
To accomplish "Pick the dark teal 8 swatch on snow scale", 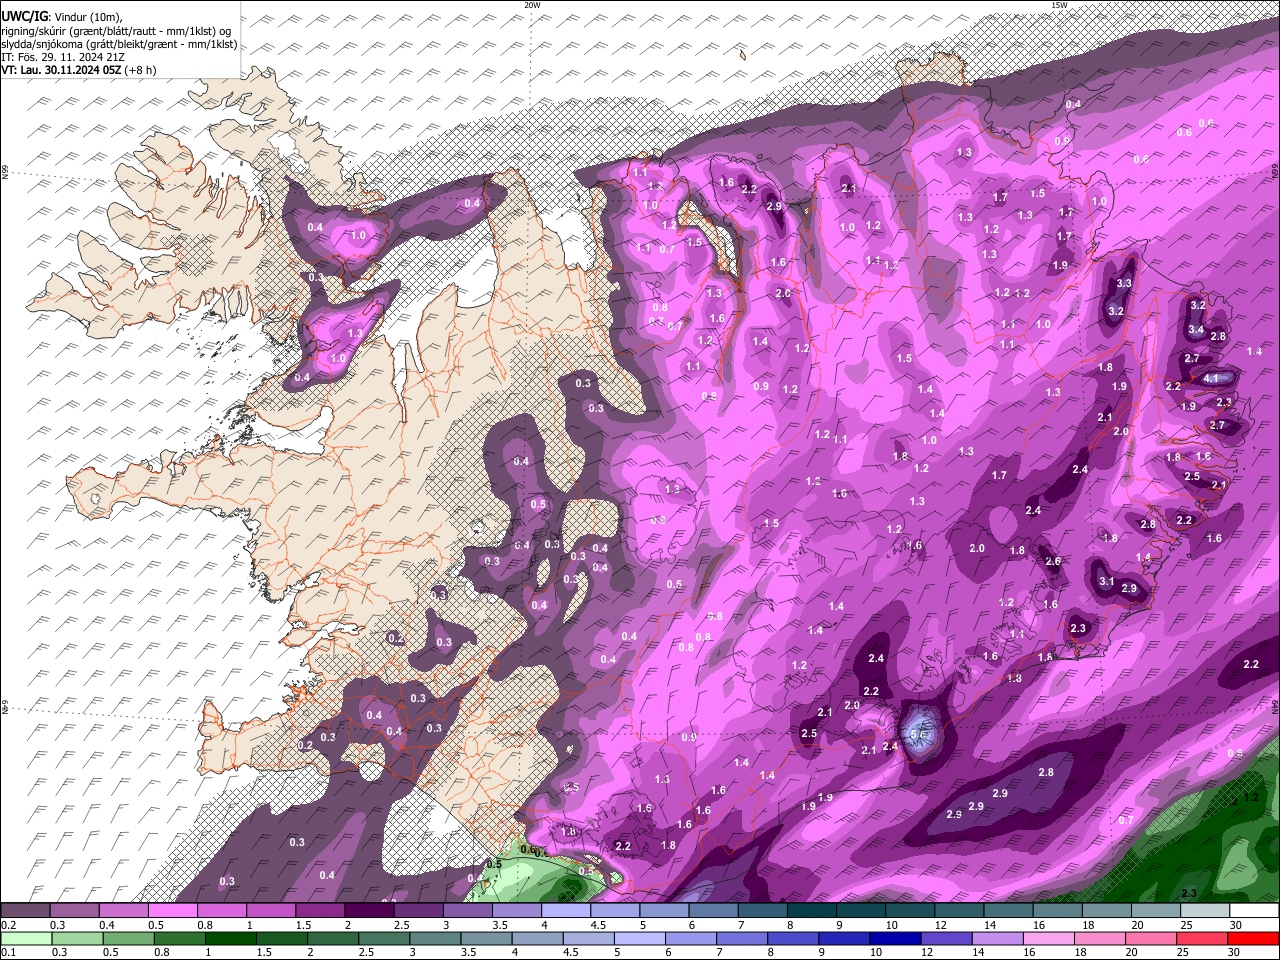I will [812, 911].
